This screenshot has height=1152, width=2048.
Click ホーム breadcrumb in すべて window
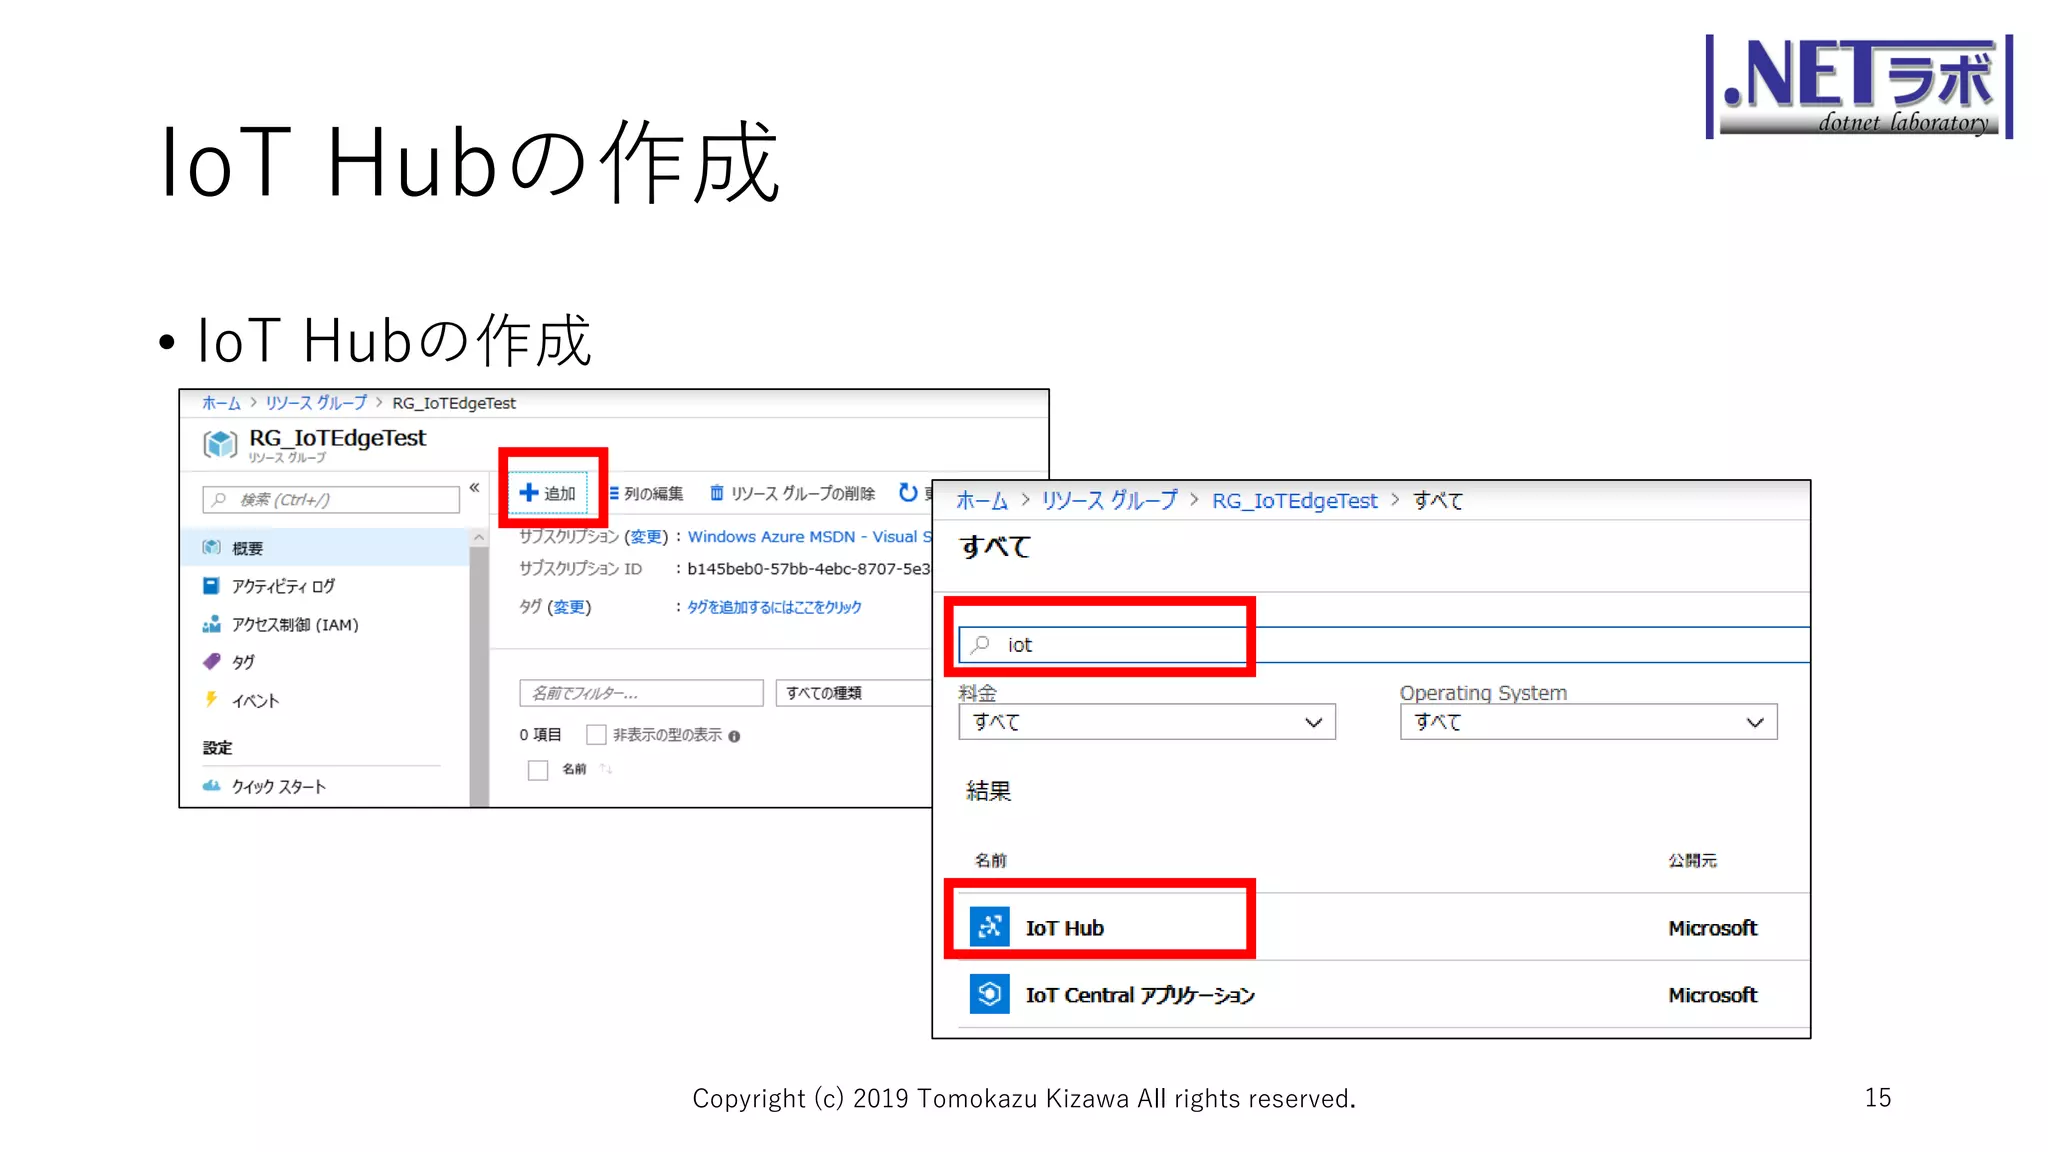tap(982, 500)
